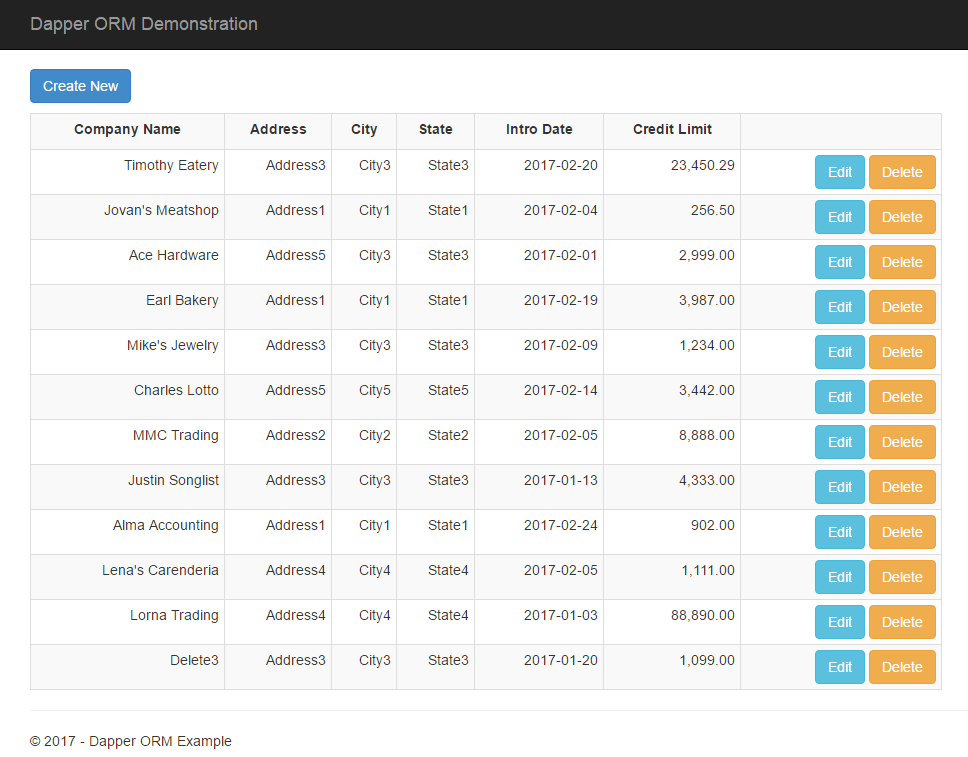Image resolution: width=968 pixels, height=757 pixels.
Task: Click the Intro Date column header
Action: pyautogui.click(x=539, y=130)
